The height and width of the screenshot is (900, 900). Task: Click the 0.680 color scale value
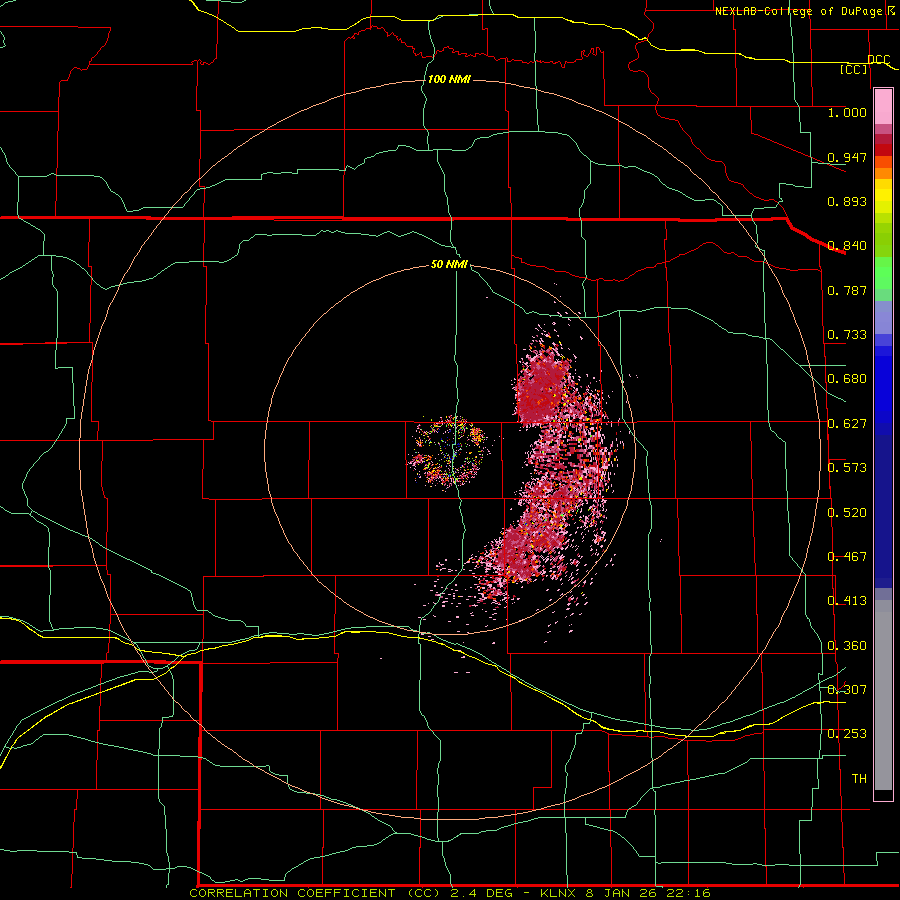point(847,379)
